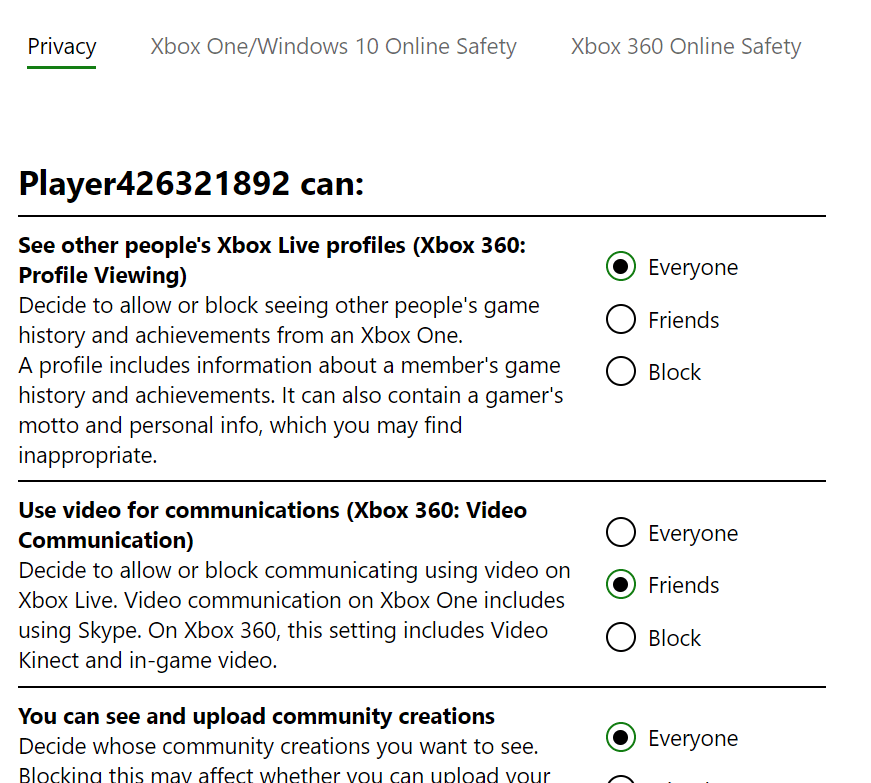Select Block for profile viewing setting
This screenshot has height=783, width=871.
621,371
